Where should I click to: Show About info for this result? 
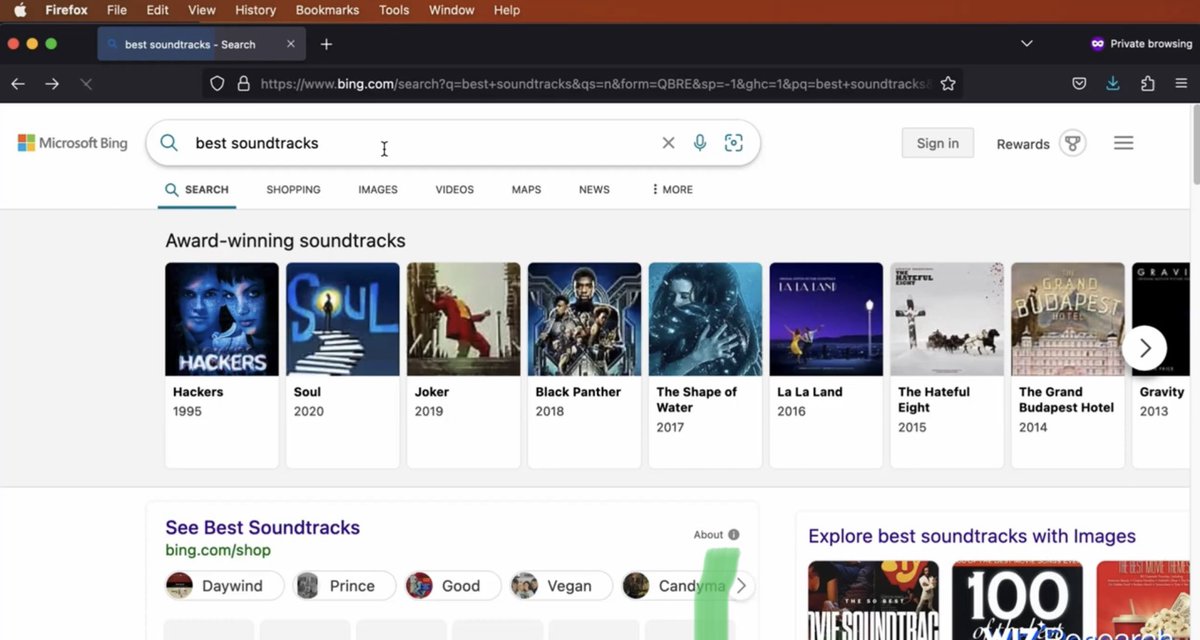tap(716, 535)
